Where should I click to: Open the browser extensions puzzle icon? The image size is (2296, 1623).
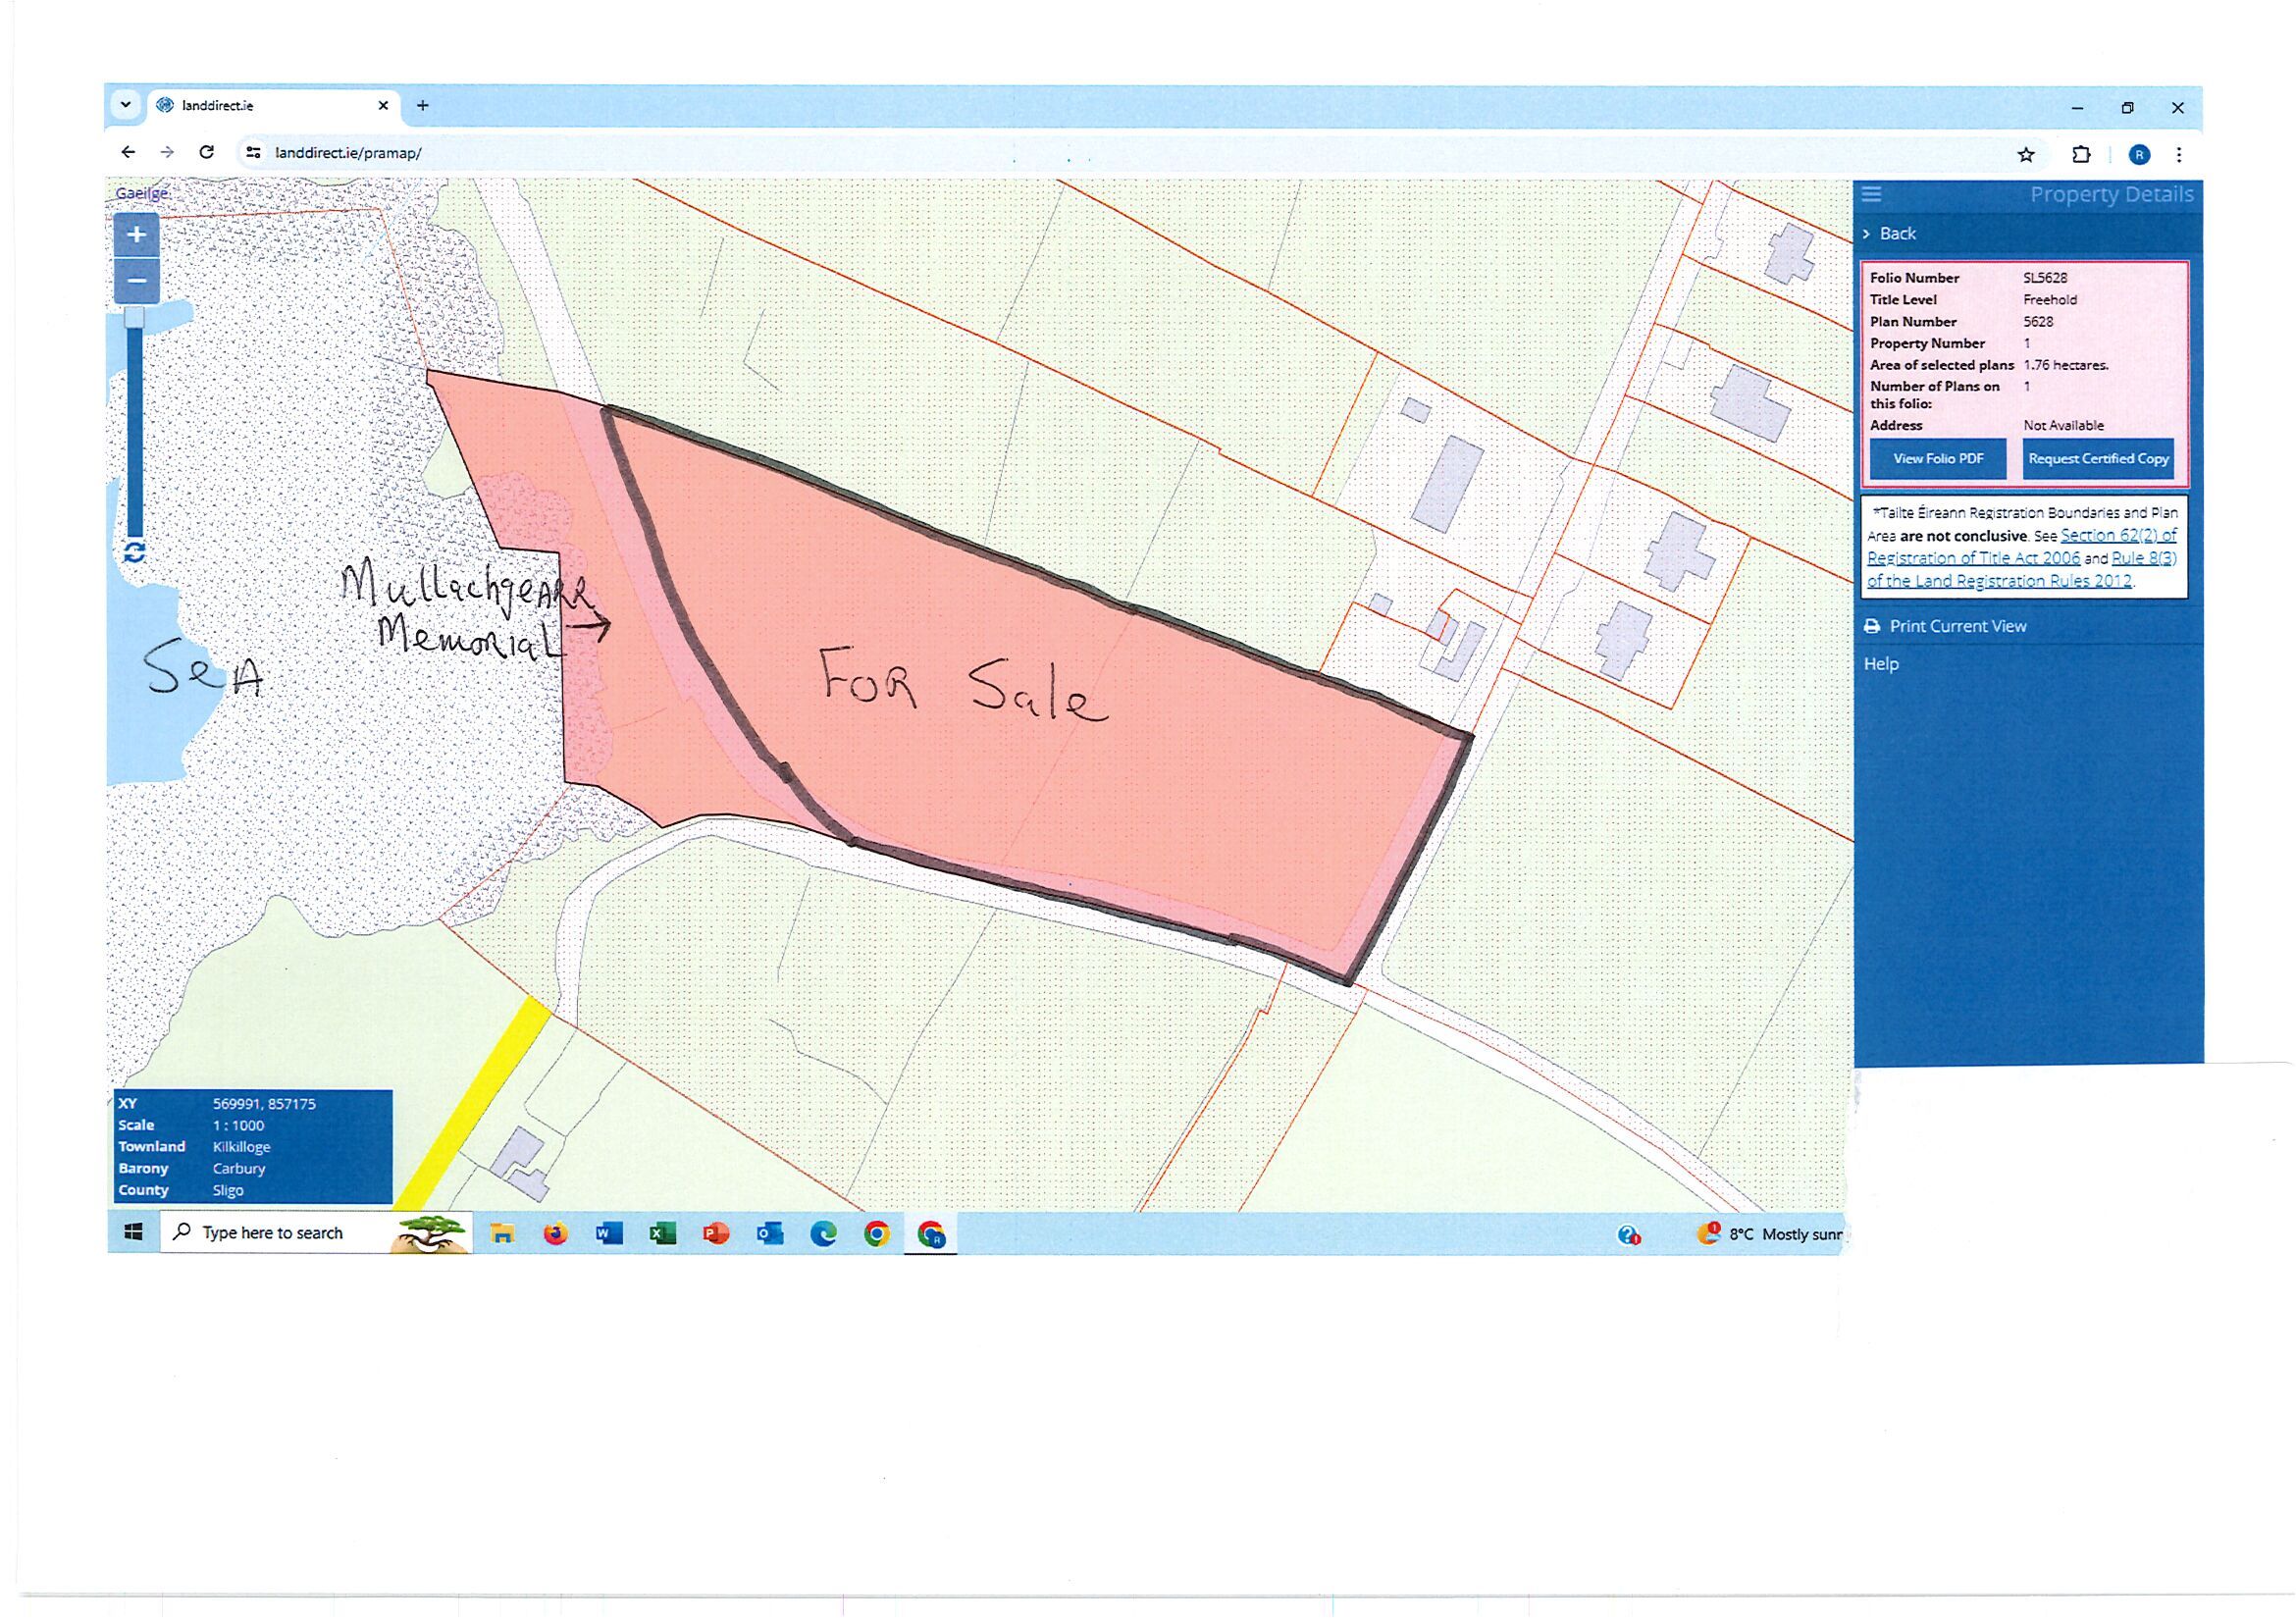point(2081,155)
